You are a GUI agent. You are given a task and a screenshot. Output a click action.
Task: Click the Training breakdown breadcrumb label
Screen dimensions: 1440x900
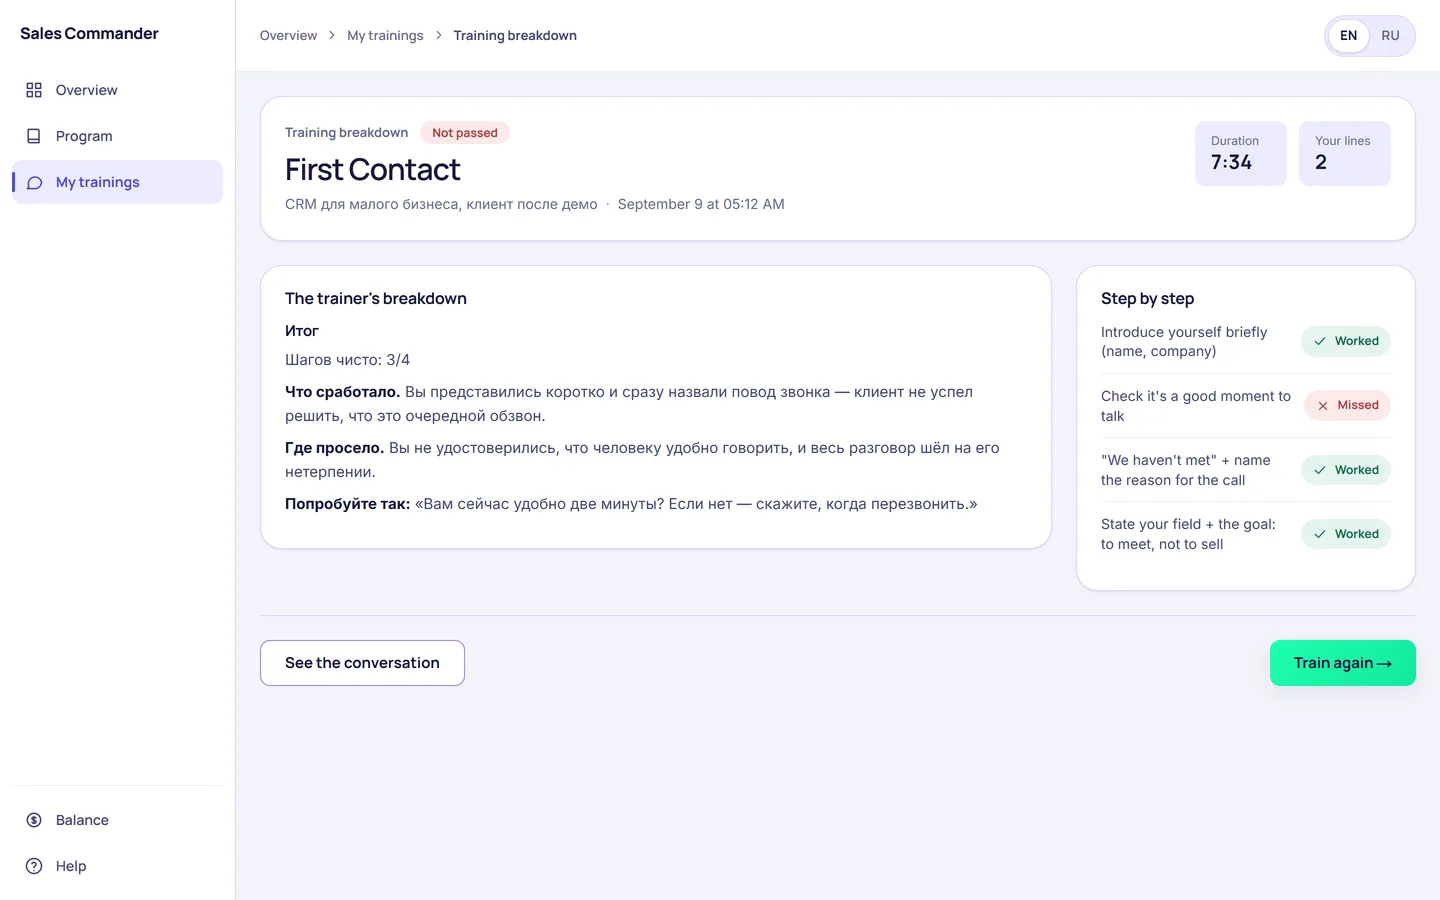515,35
